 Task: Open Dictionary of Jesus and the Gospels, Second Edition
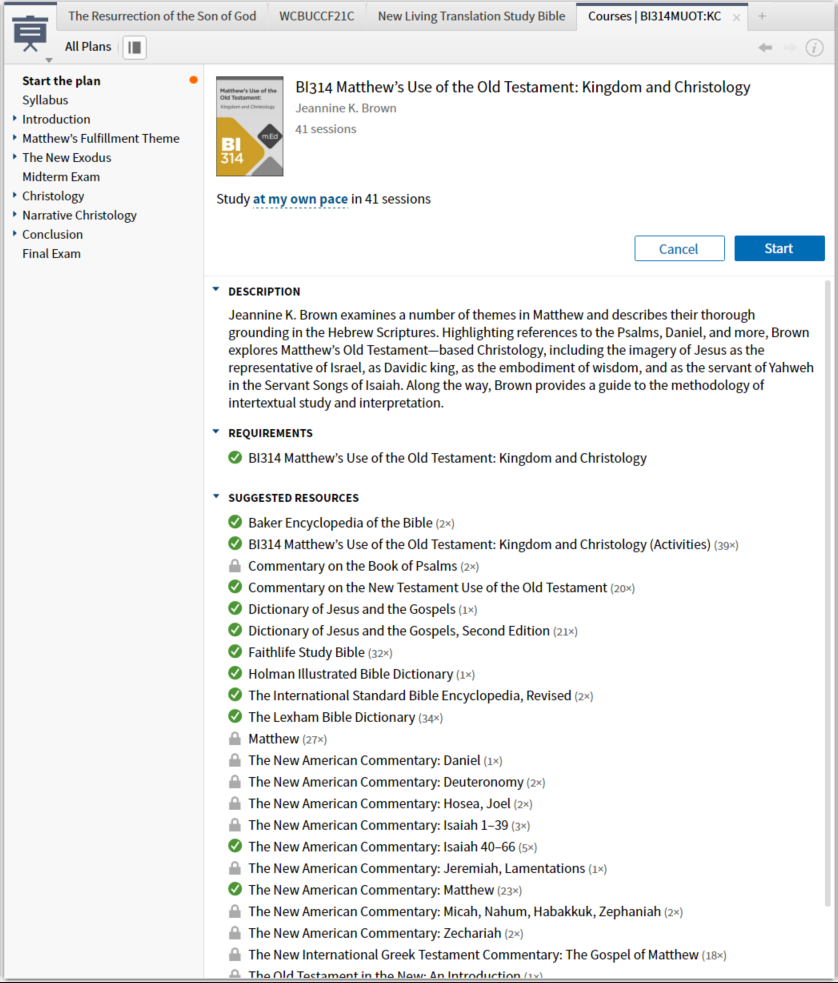click(x=399, y=631)
